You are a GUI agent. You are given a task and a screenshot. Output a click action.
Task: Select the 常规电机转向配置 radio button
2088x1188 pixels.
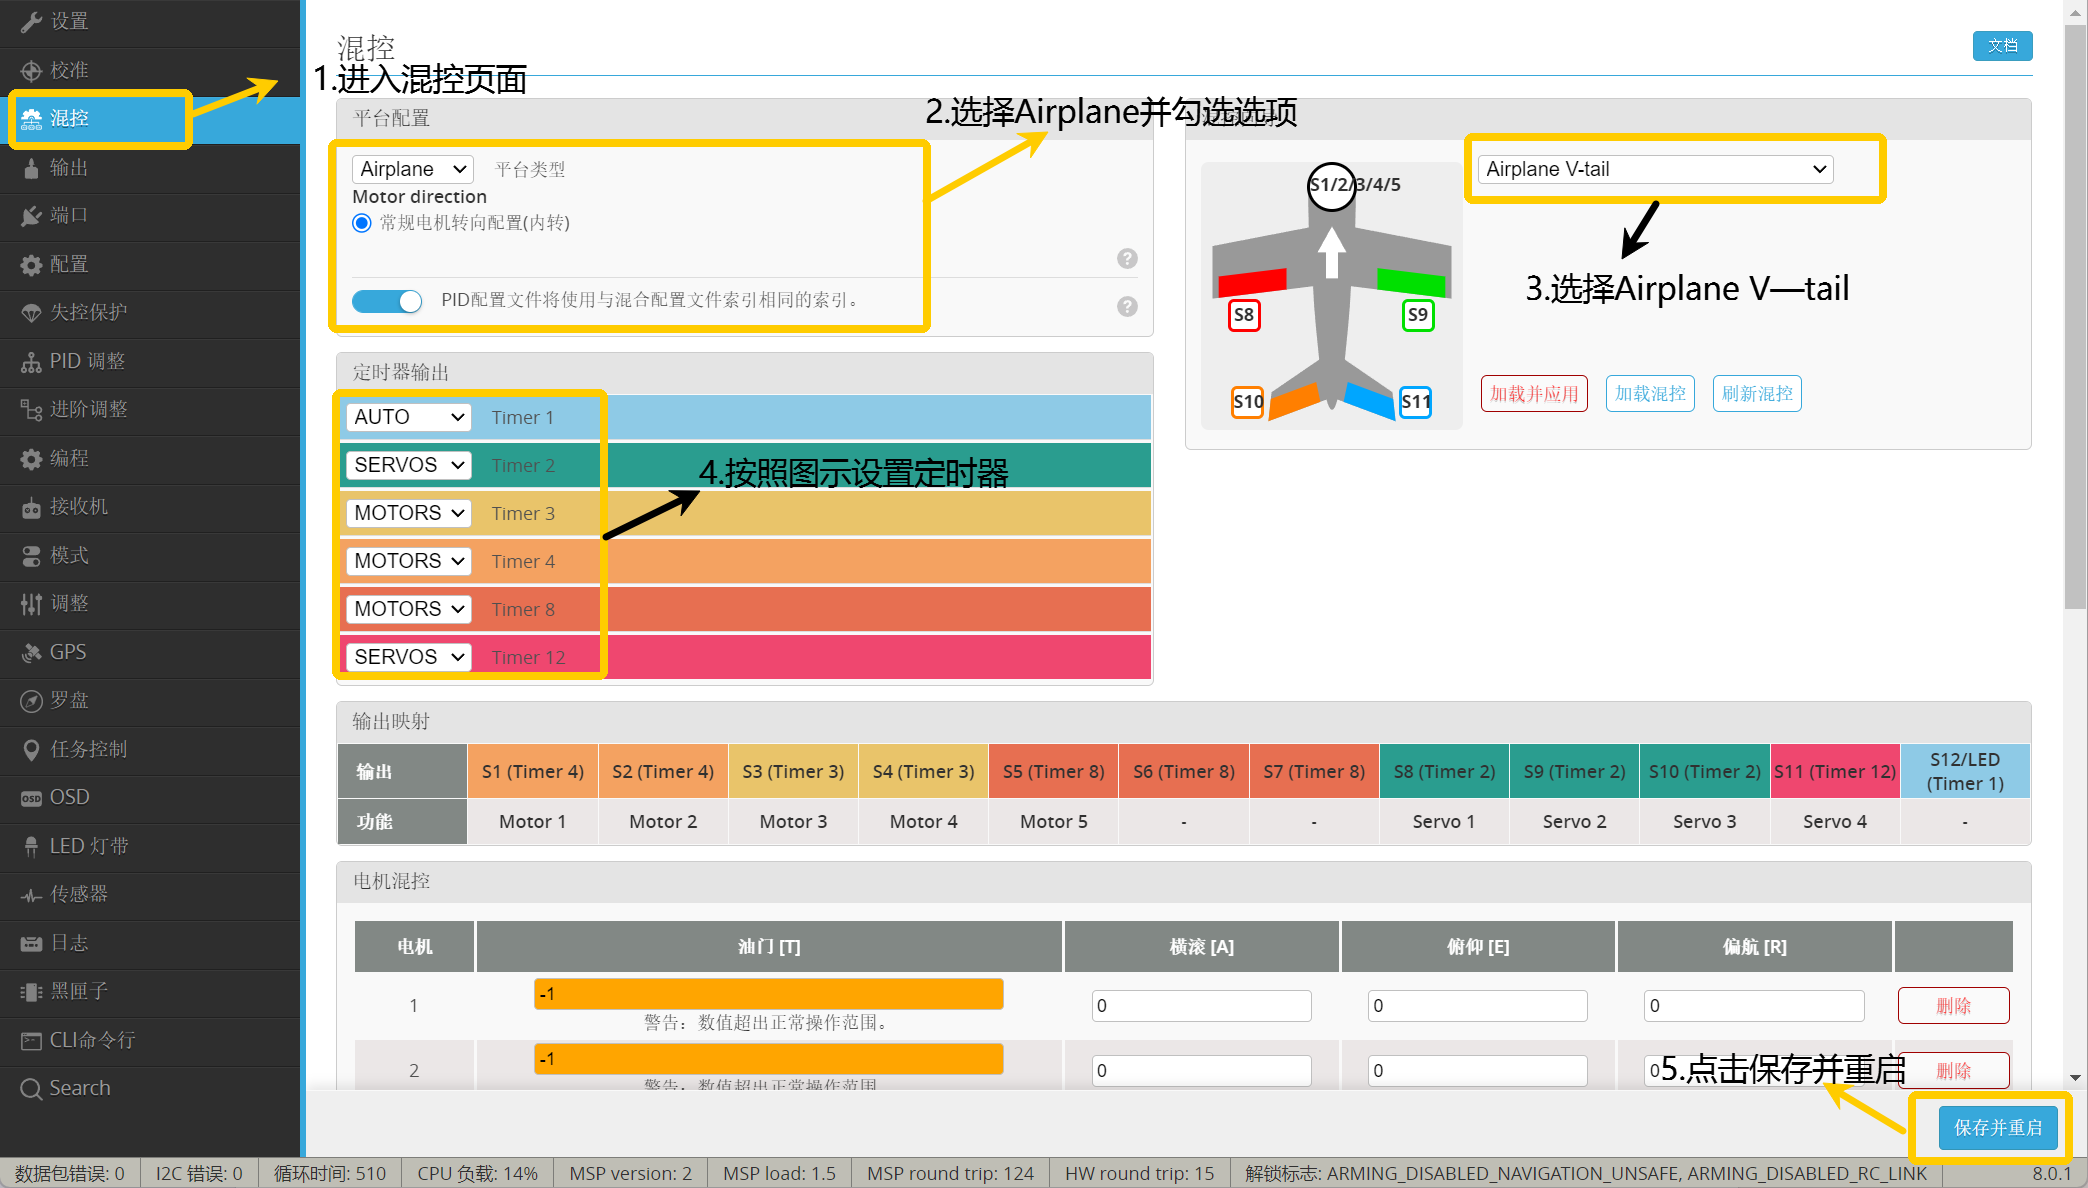[x=362, y=223]
